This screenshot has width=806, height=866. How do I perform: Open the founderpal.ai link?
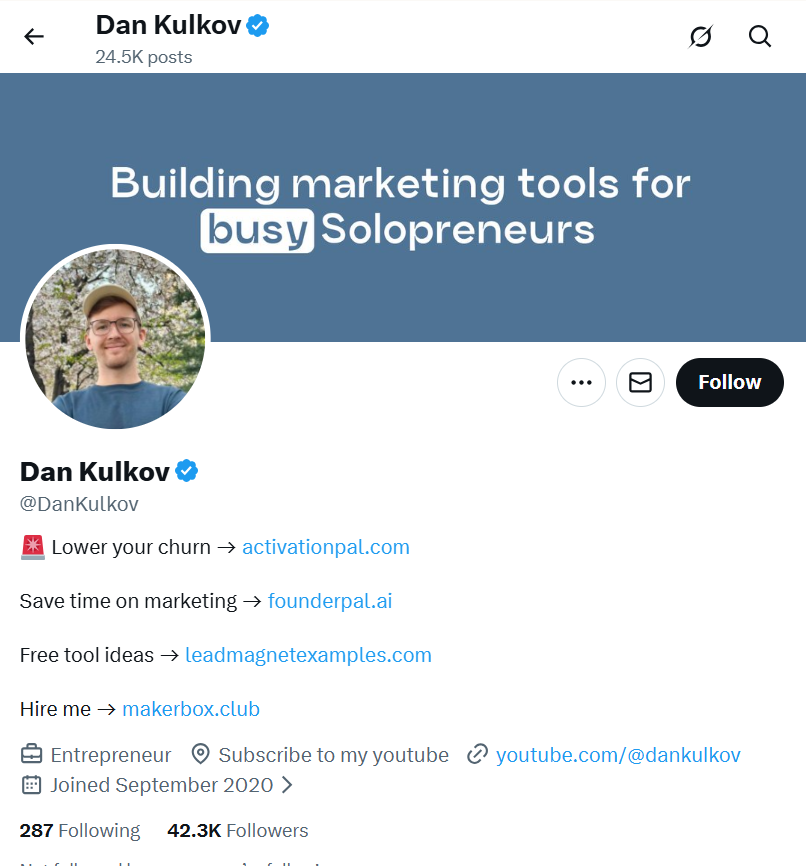coord(330,601)
